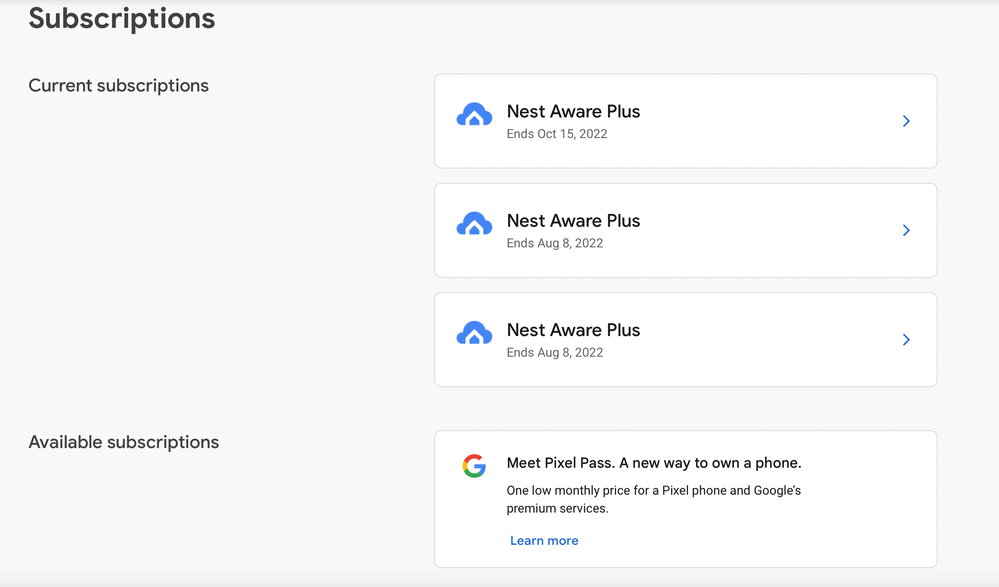The height and width of the screenshot is (587, 999).
Task: Click the cloud icon on the last Nest Aware Plus card
Action: pyautogui.click(x=474, y=334)
